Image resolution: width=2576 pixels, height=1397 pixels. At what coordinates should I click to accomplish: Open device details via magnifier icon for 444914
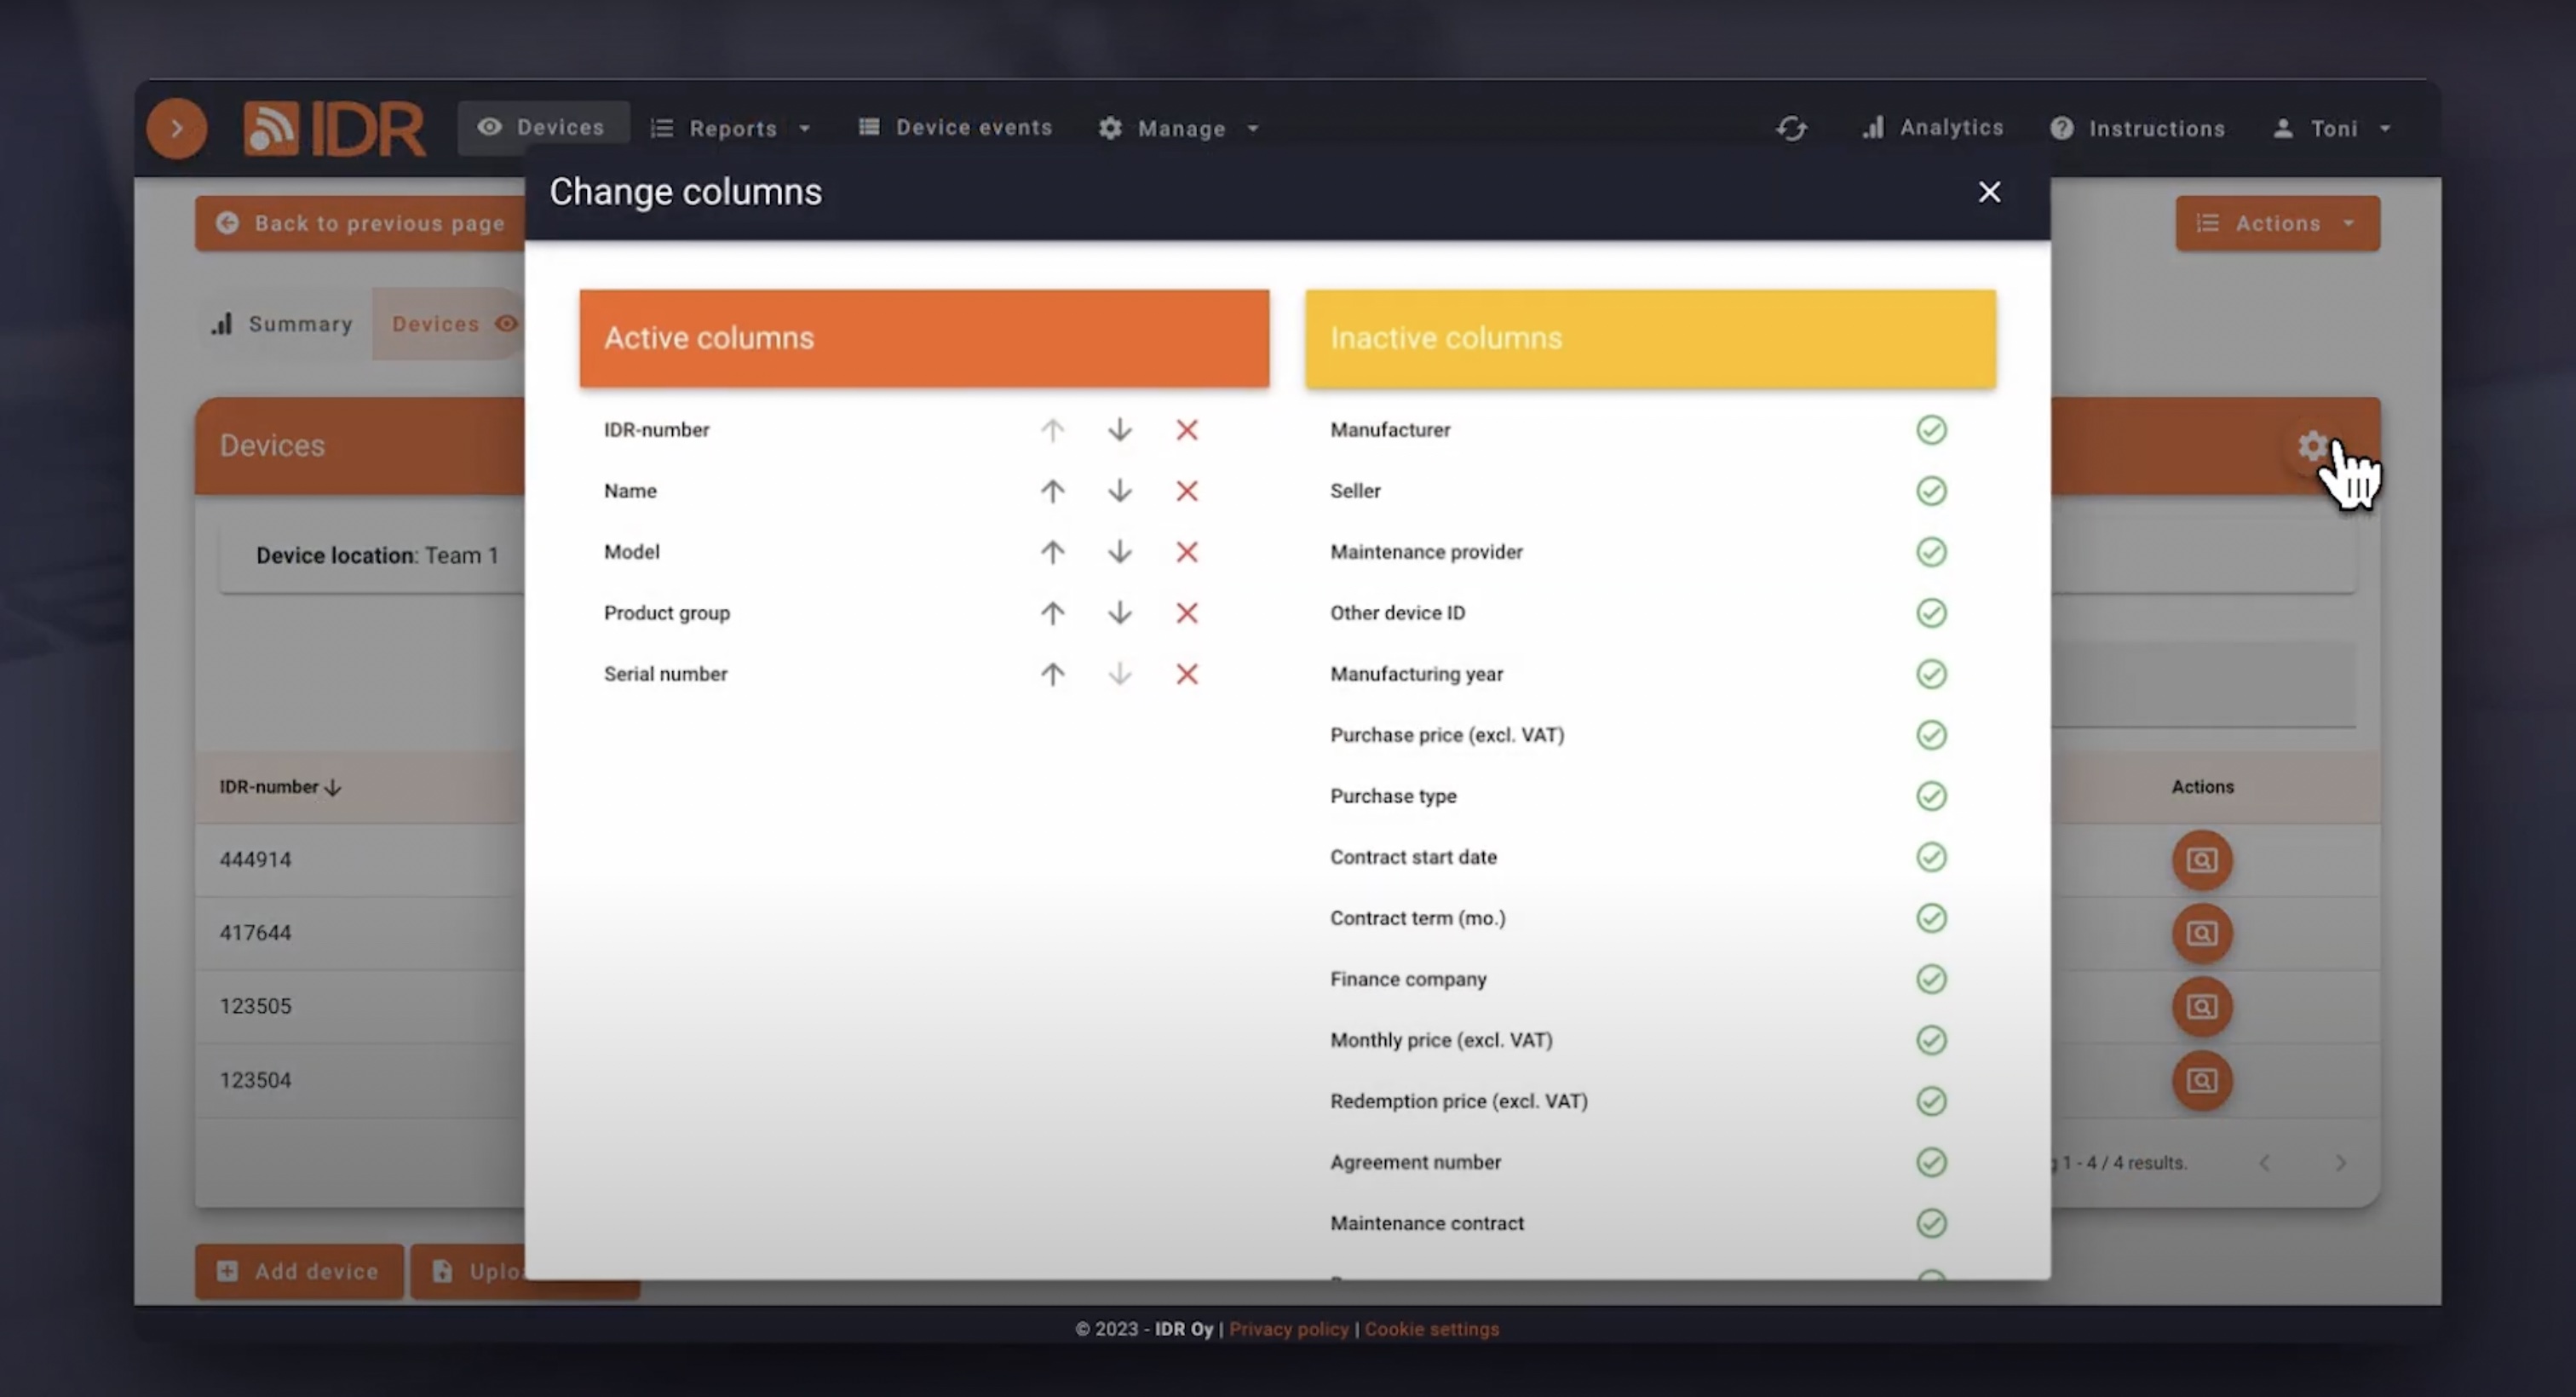click(2203, 860)
